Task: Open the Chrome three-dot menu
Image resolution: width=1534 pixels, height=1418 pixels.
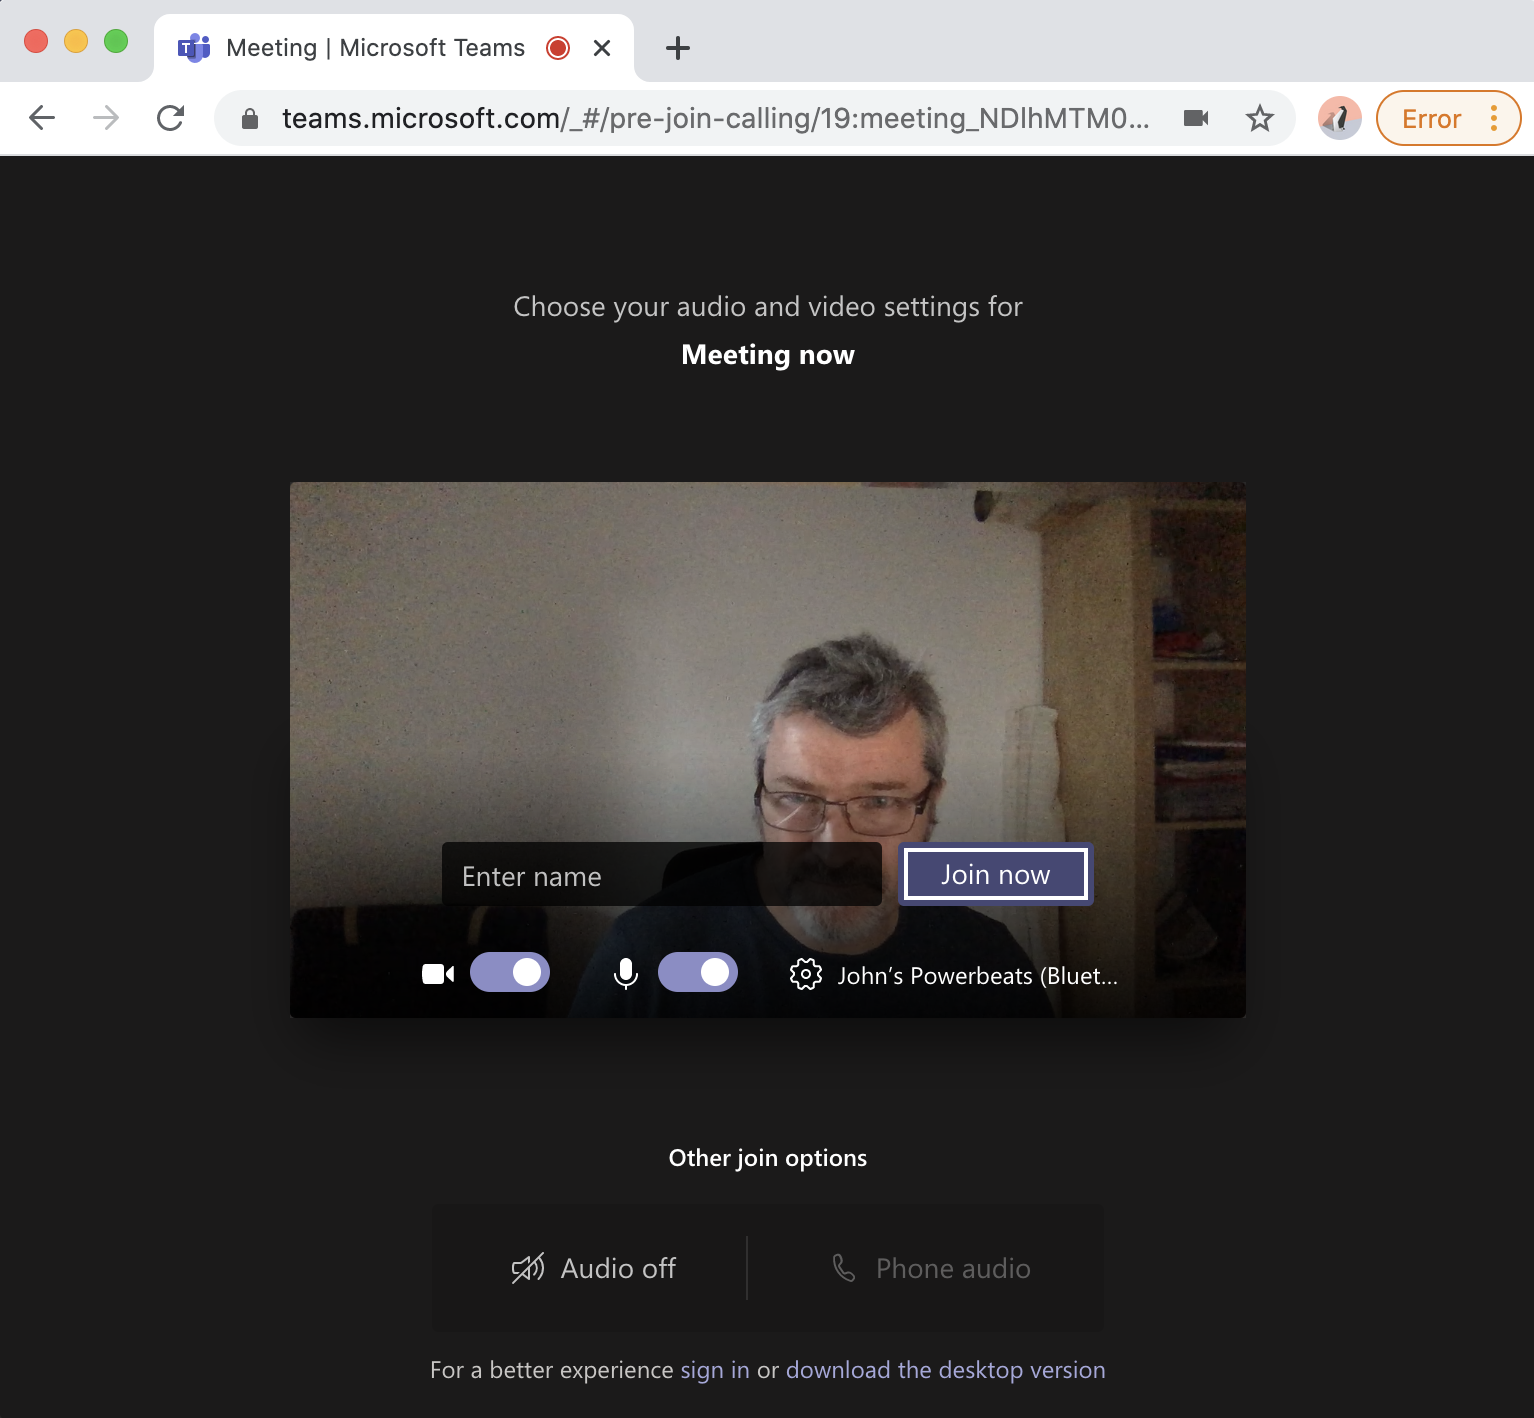Action: [x=1493, y=118]
